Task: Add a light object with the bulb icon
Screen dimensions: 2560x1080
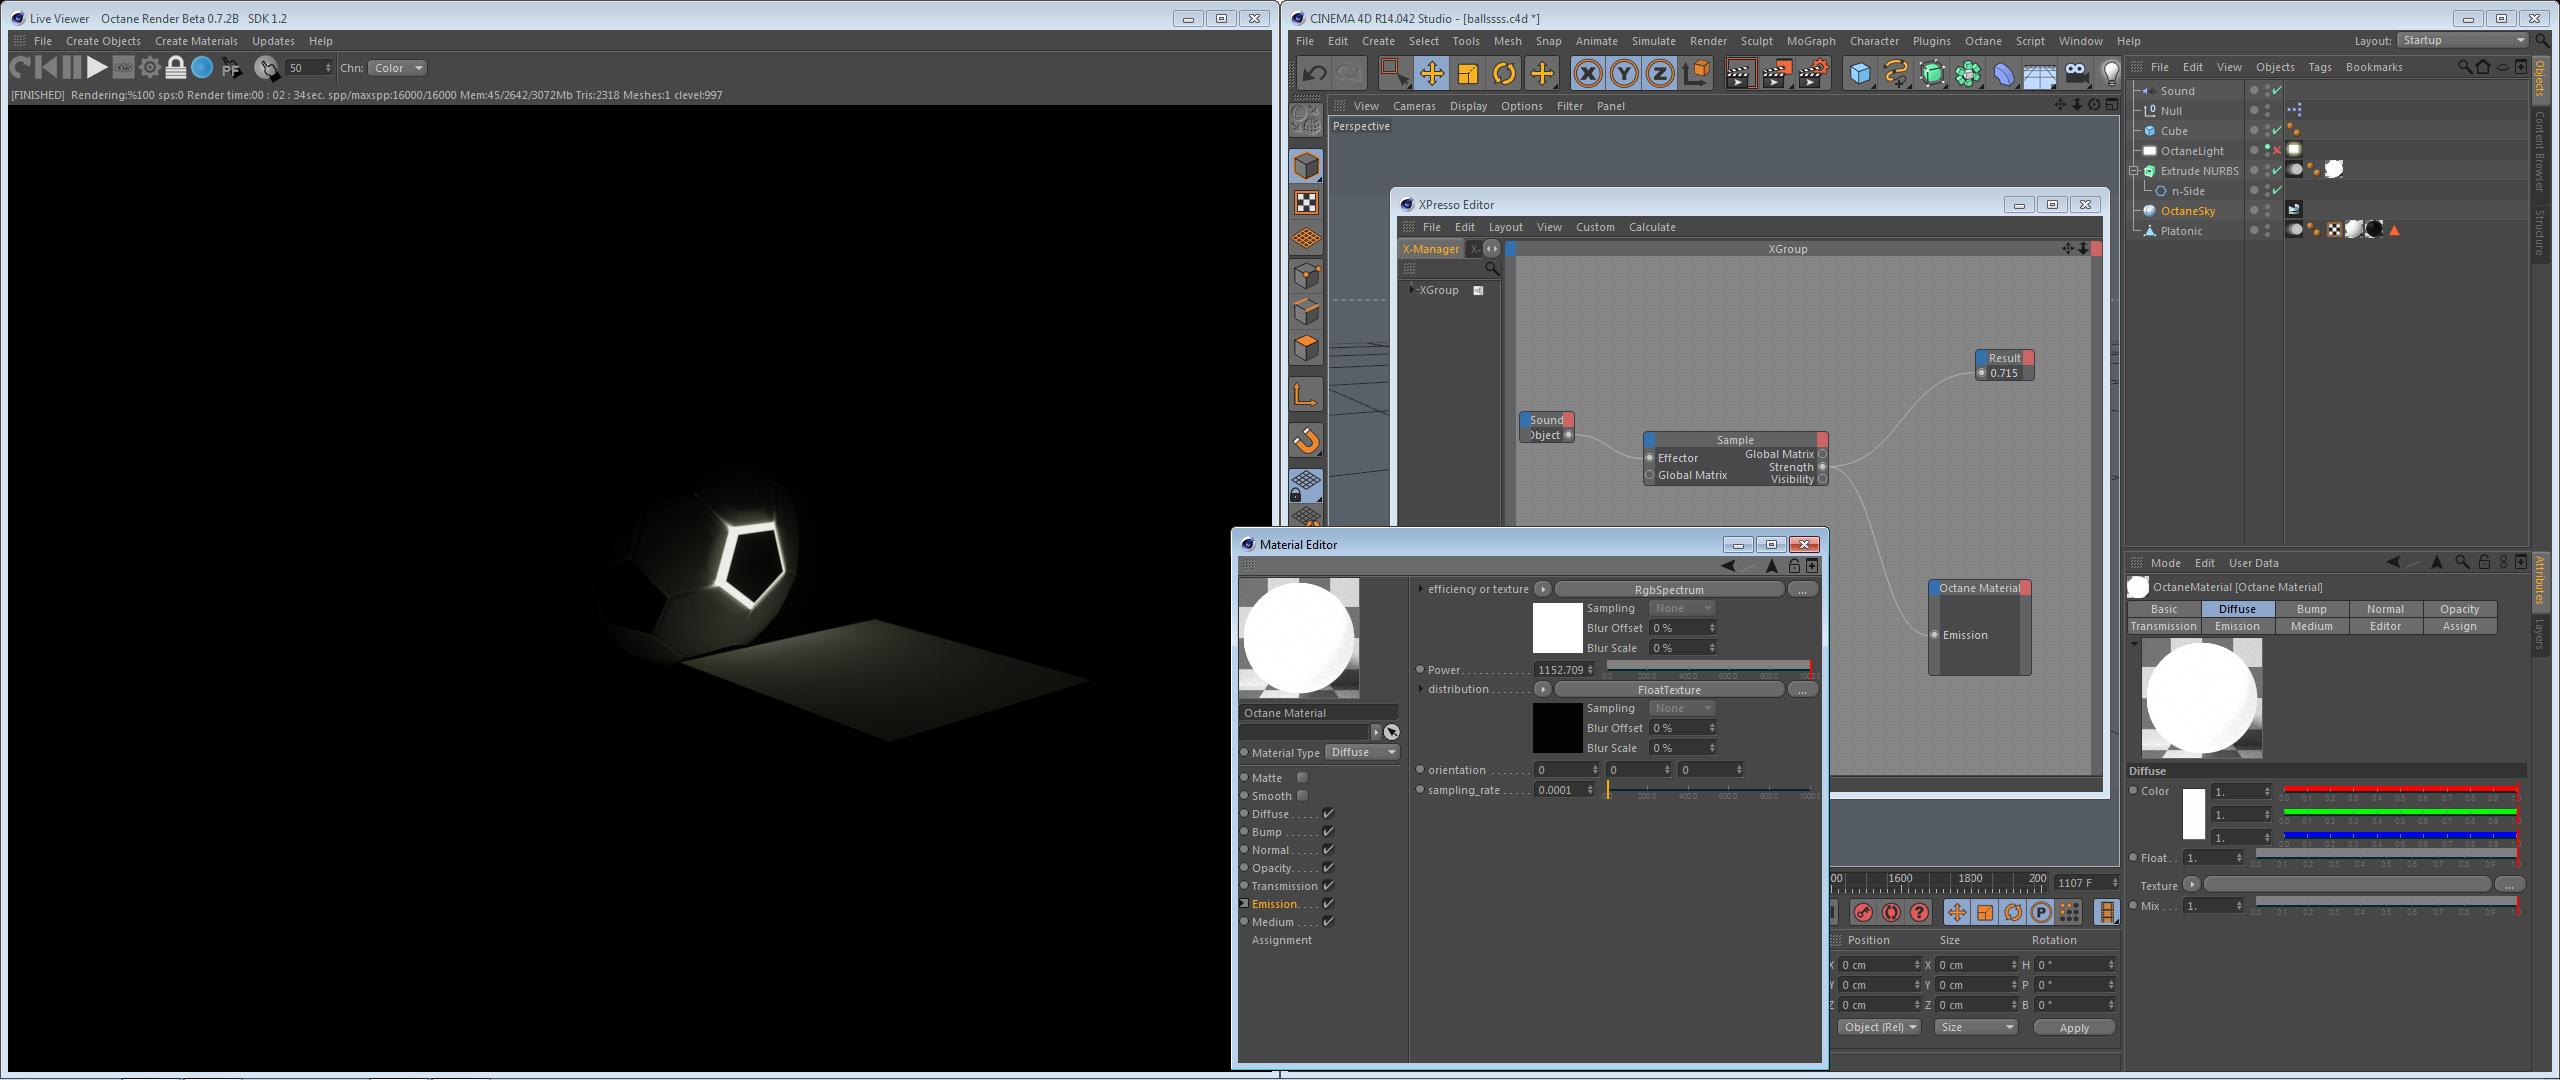Action: coord(2111,73)
